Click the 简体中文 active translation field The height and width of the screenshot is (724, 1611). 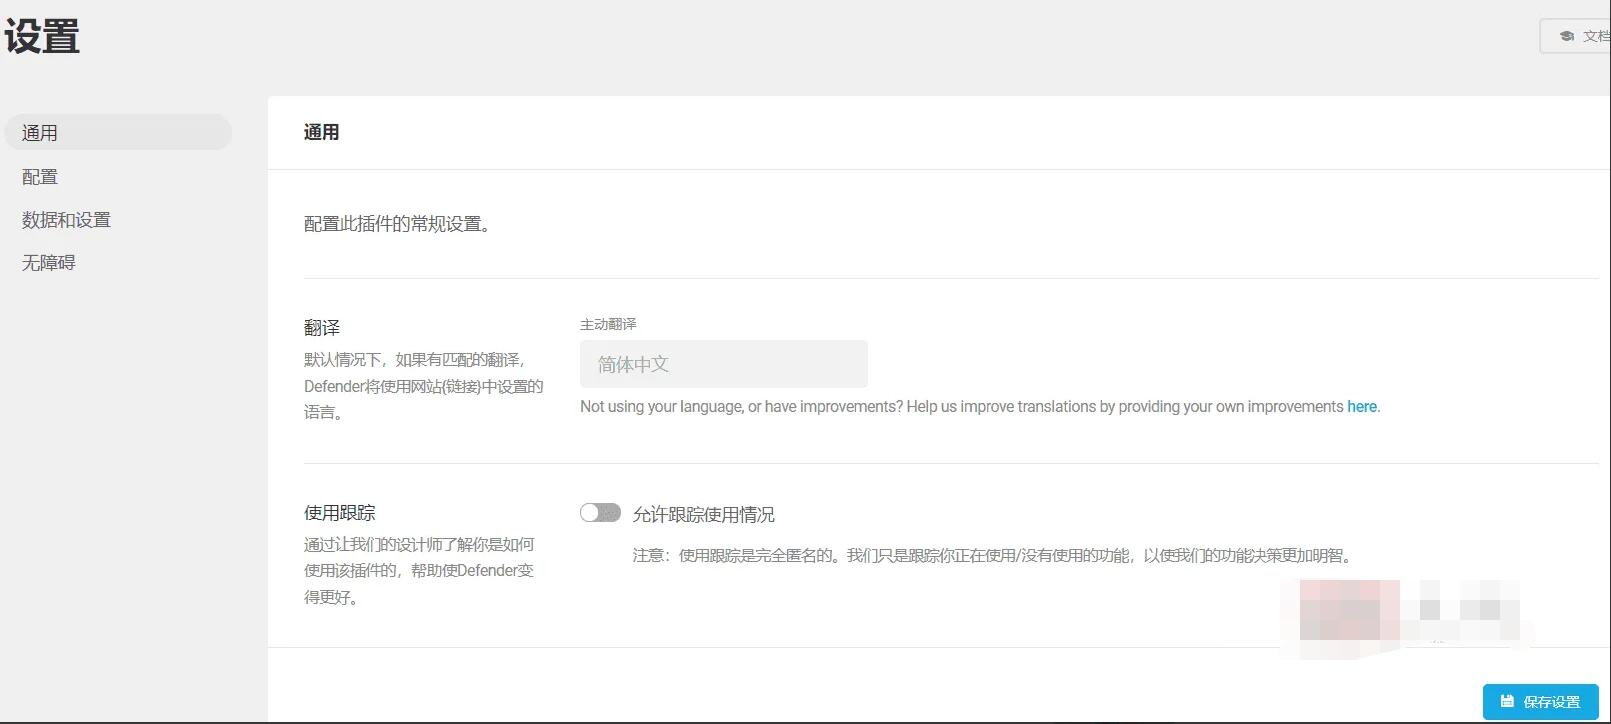tap(724, 364)
